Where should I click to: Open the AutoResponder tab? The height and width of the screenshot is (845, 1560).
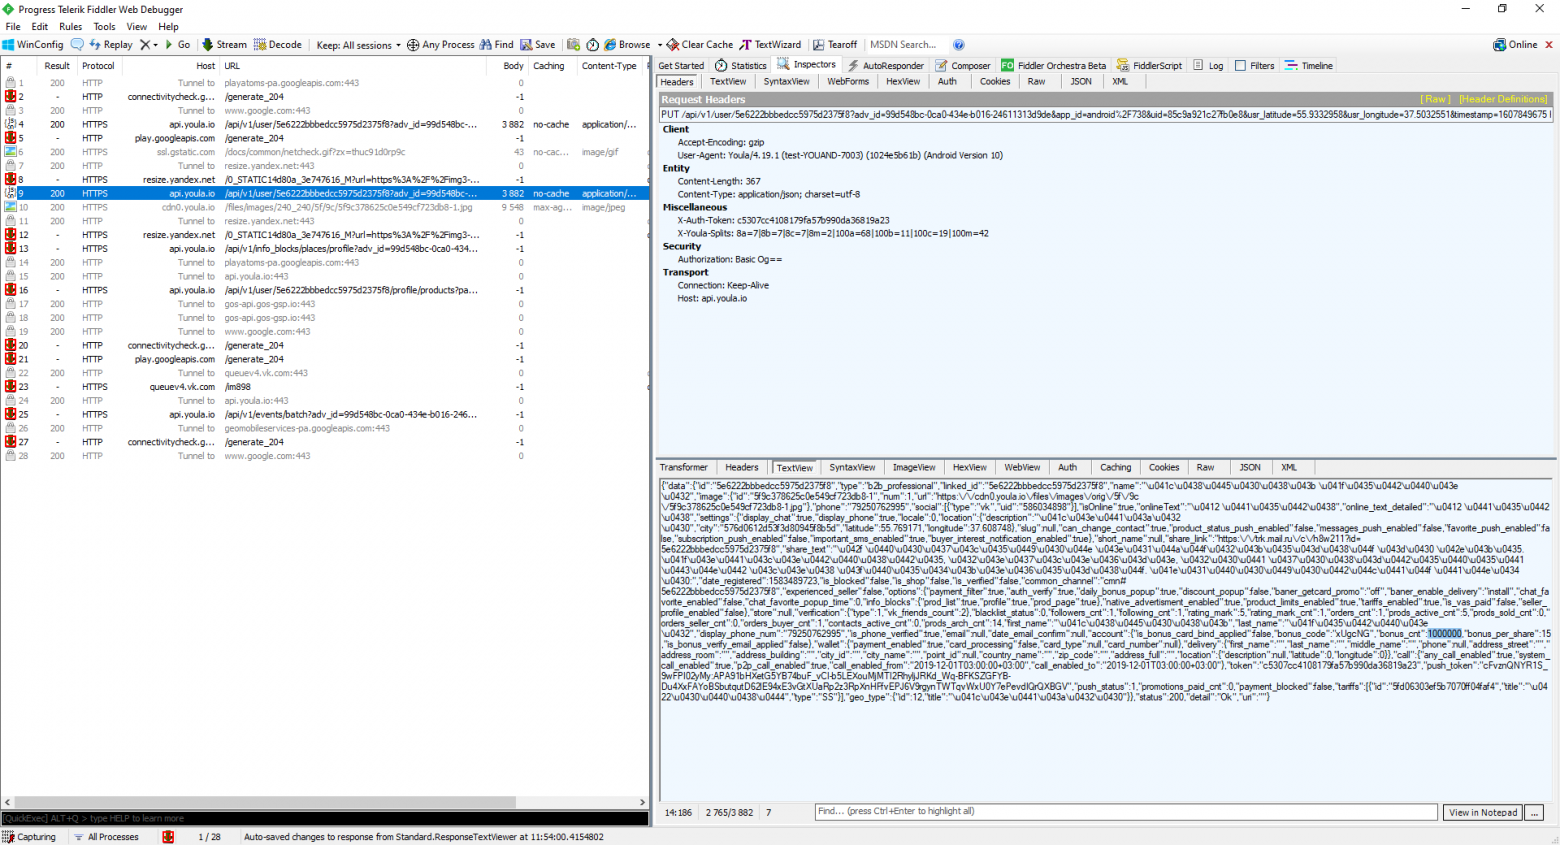tap(886, 66)
